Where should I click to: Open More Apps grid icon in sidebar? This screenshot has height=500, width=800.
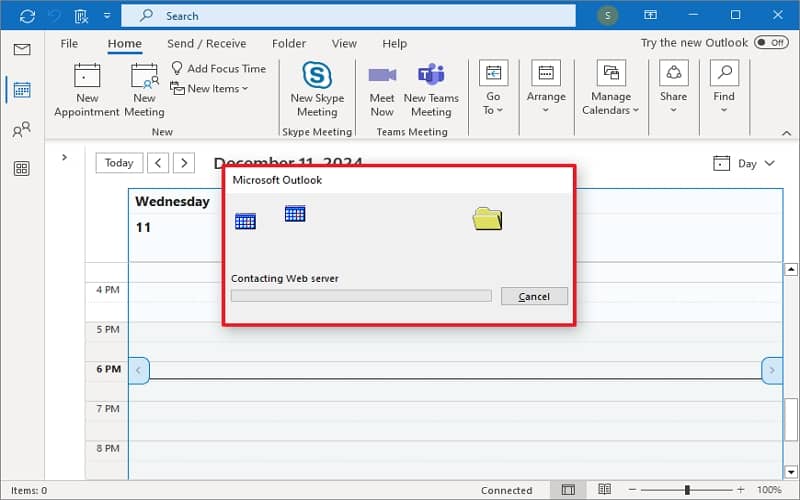tap(21, 168)
